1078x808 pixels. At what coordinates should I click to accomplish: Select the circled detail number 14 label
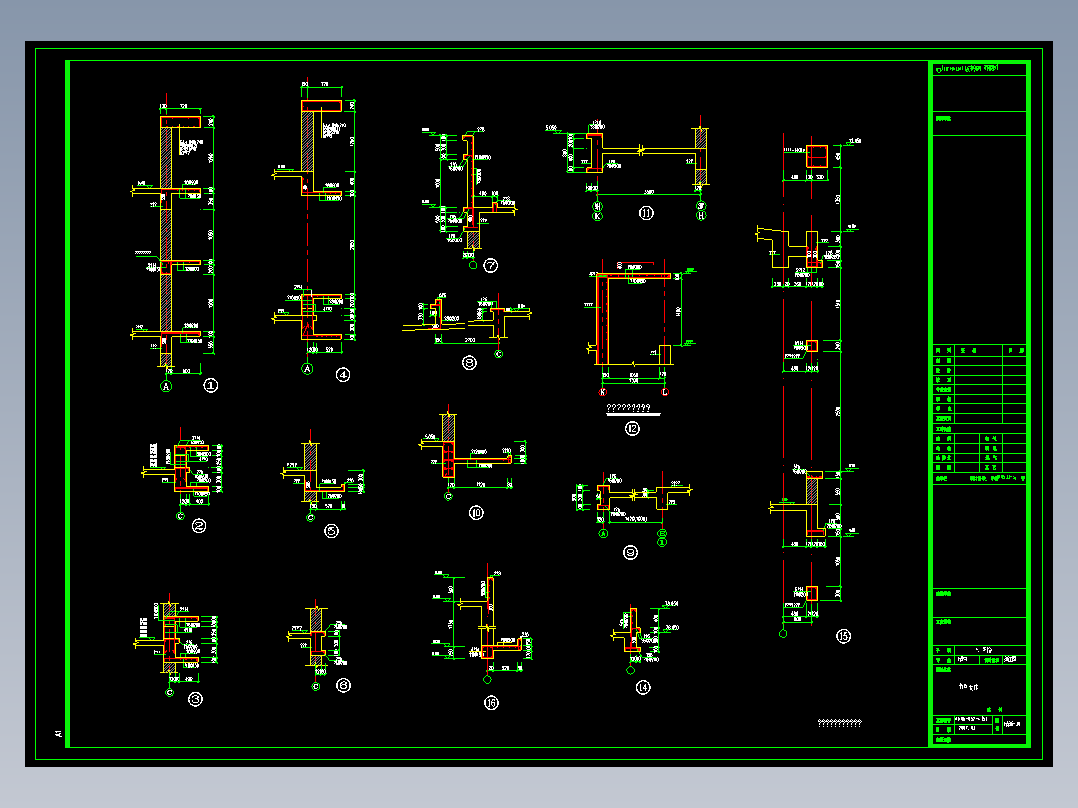click(x=643, y=687)
